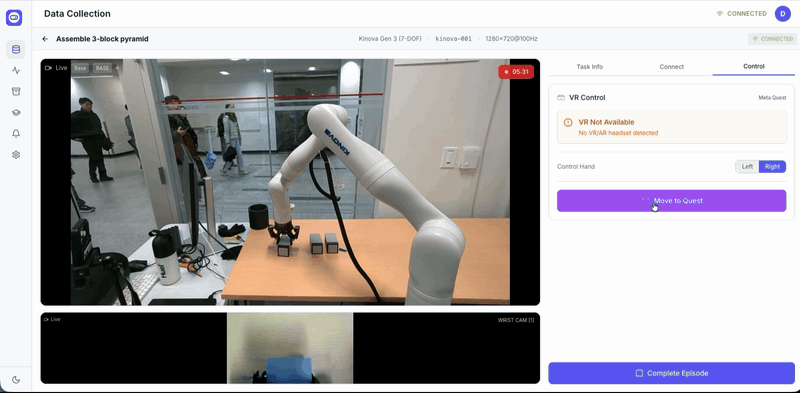Switch to the Task Info tab
The width and height of the screenshot is (800, 393).
click(x=589, y=67)
